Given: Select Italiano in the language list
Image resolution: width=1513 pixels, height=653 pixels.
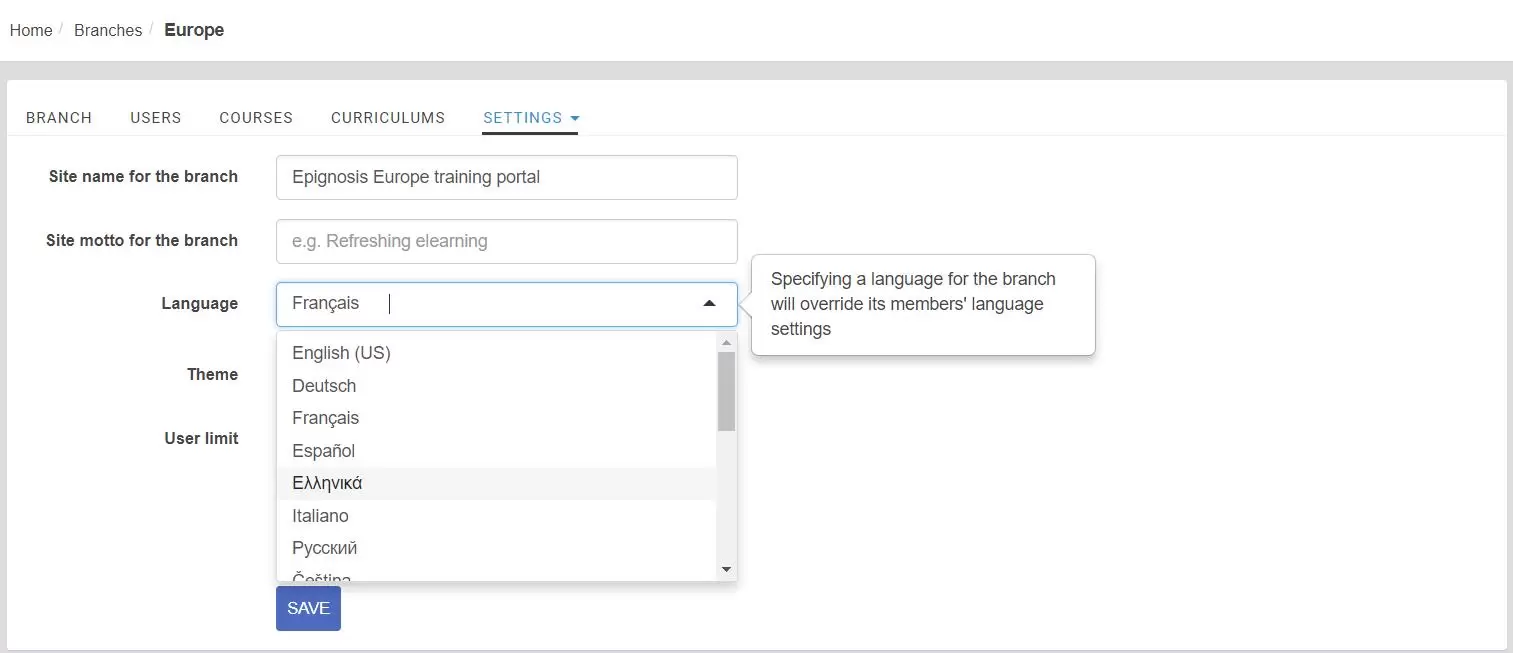Looking at the screenshot, I should (320, 515).
